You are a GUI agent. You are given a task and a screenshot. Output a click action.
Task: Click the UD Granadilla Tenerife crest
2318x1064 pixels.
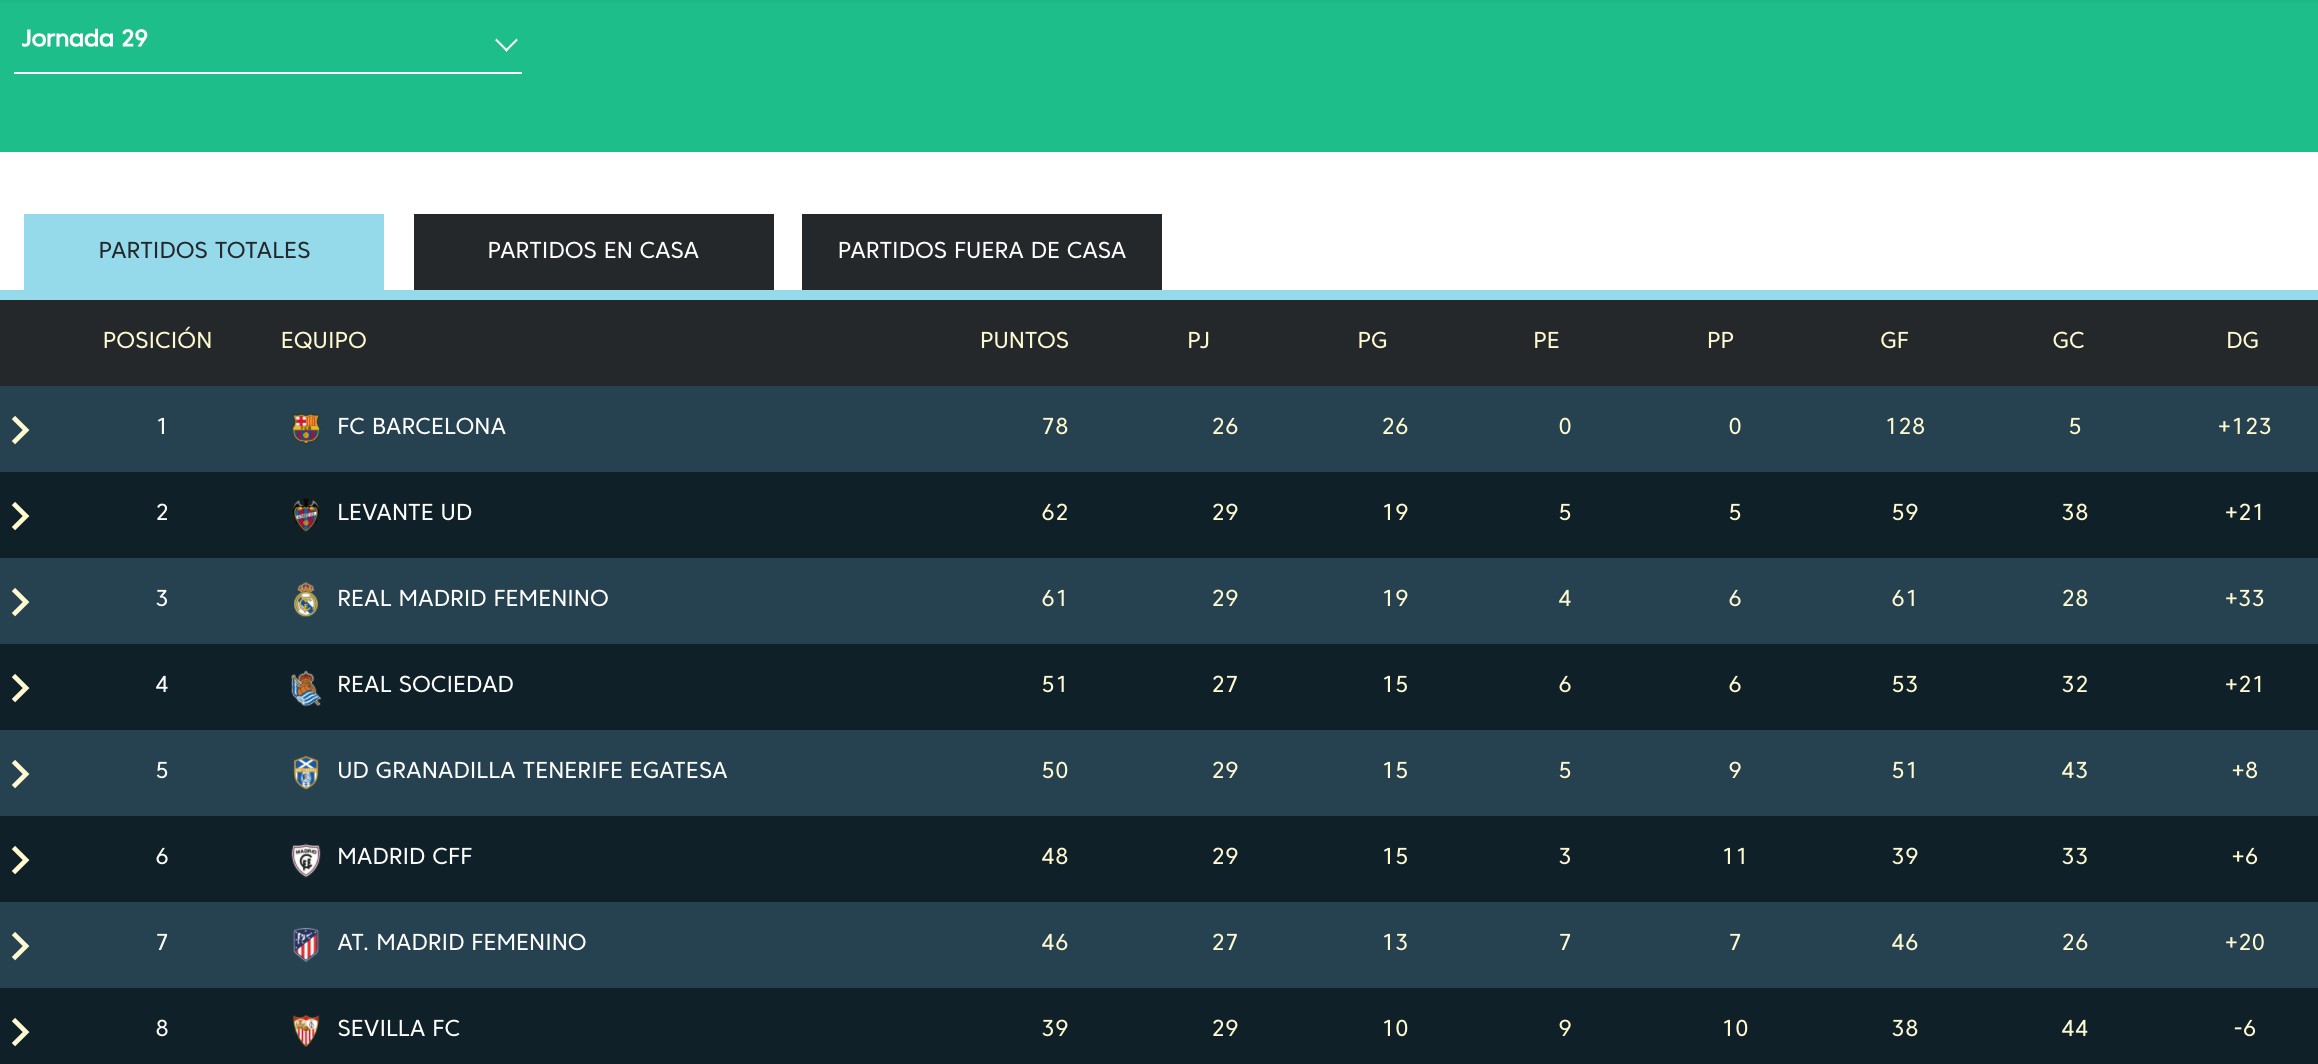pyautogui.click(x=306, y=772)
